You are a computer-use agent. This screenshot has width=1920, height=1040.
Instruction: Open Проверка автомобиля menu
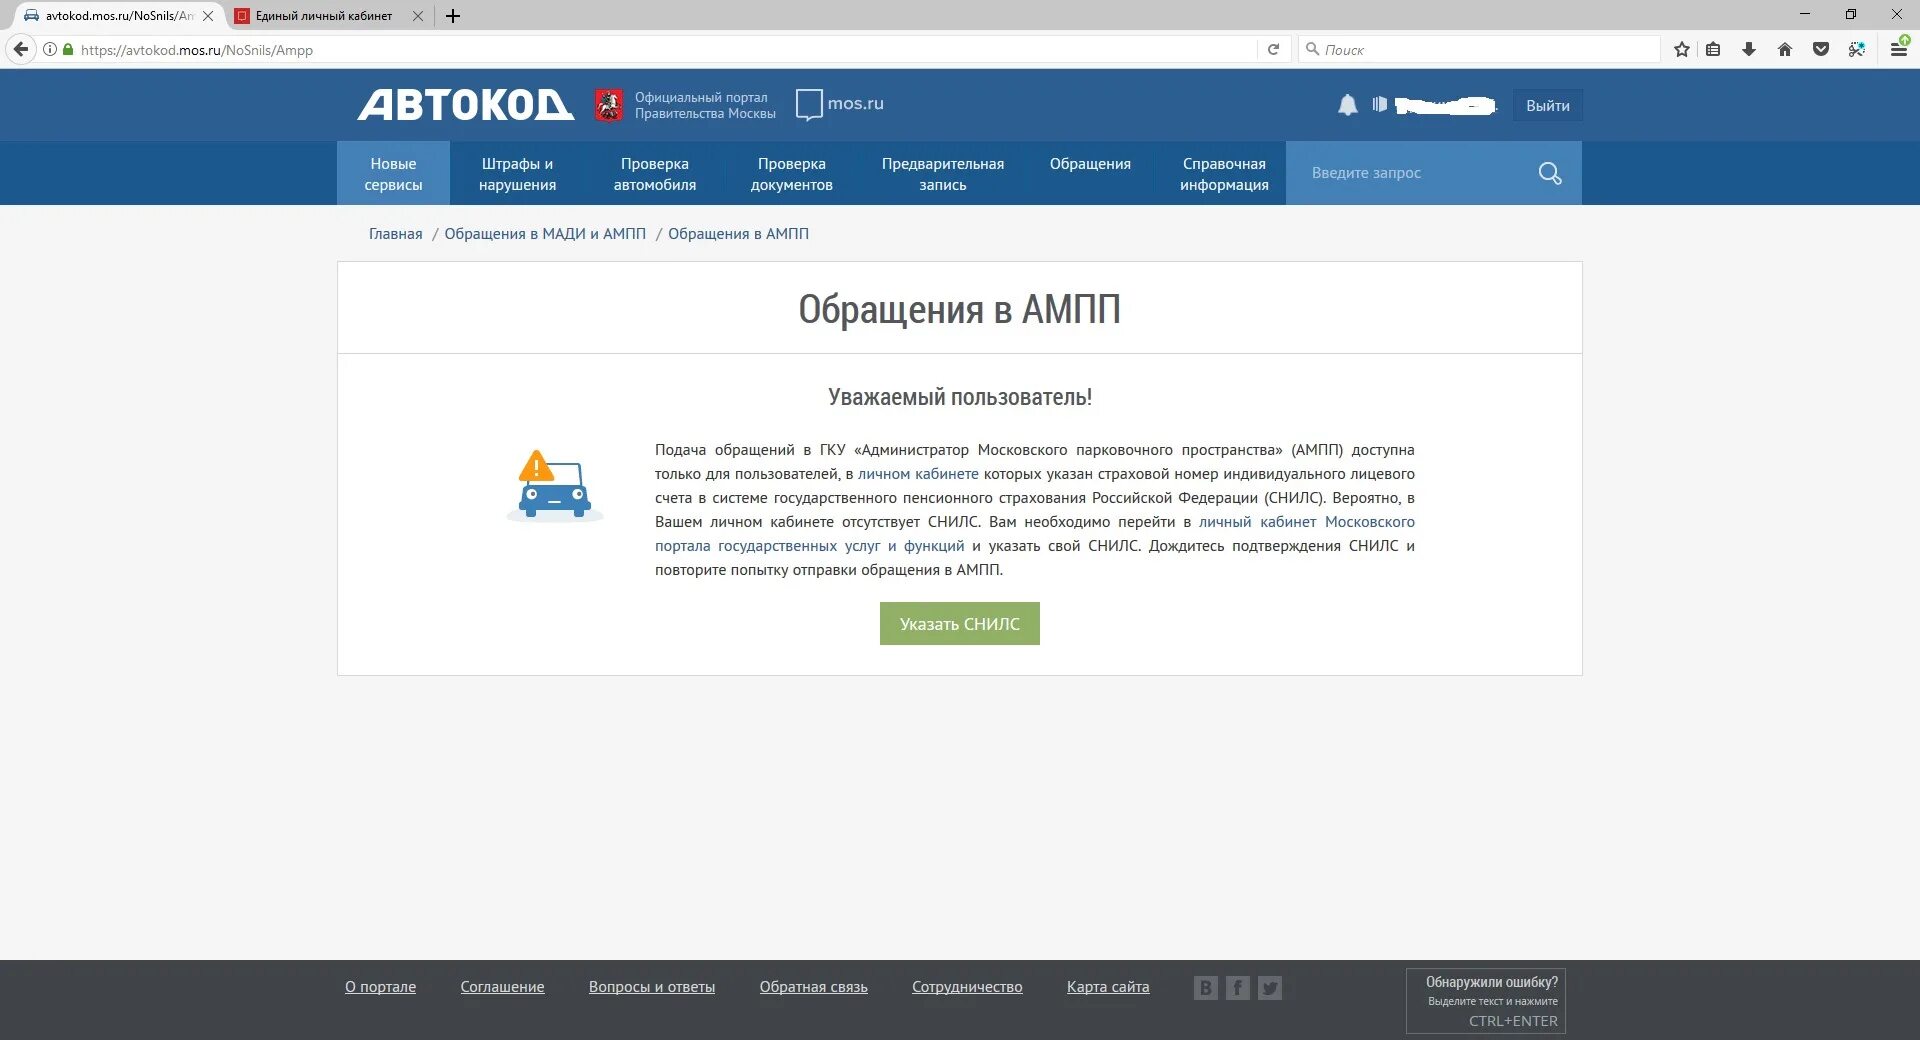pos(655,174)
